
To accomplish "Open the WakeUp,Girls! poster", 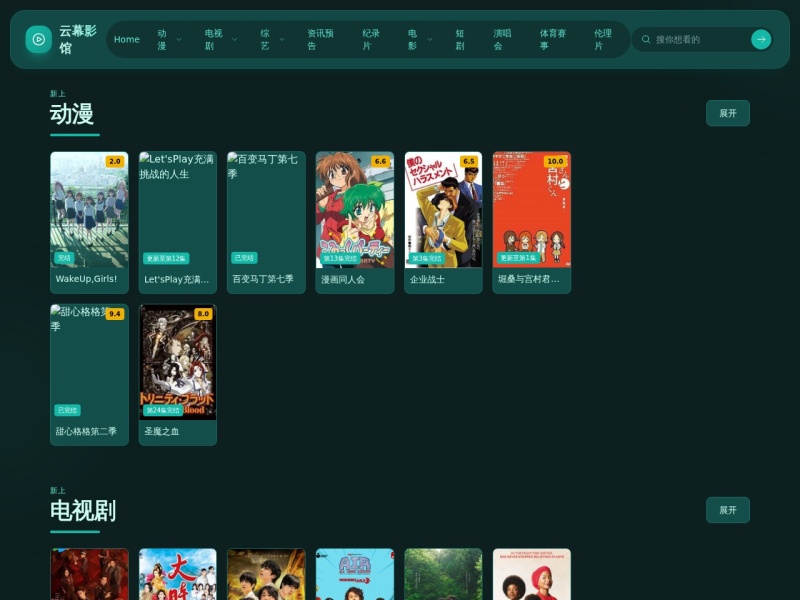I will pyautogui.click(x=89, y=210).
